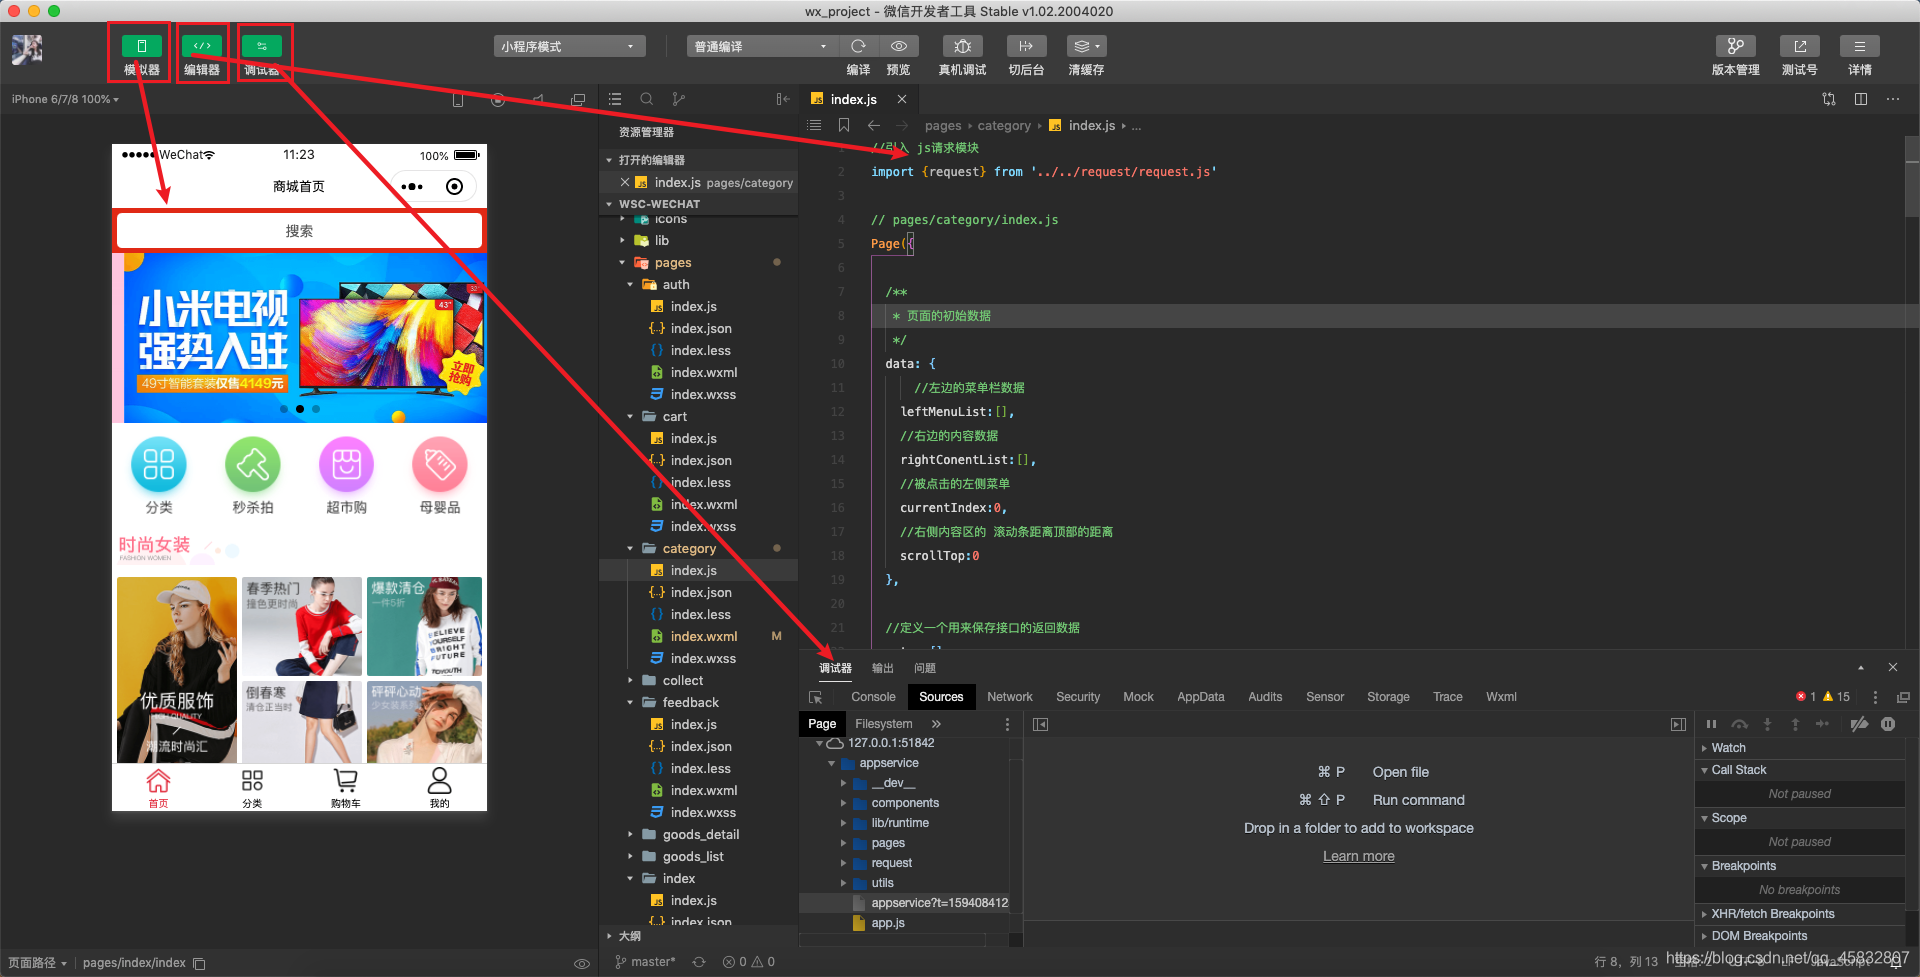Open index.wxml in the category folder
Viewport: 1920px width, 977px height.
point(703,637)
